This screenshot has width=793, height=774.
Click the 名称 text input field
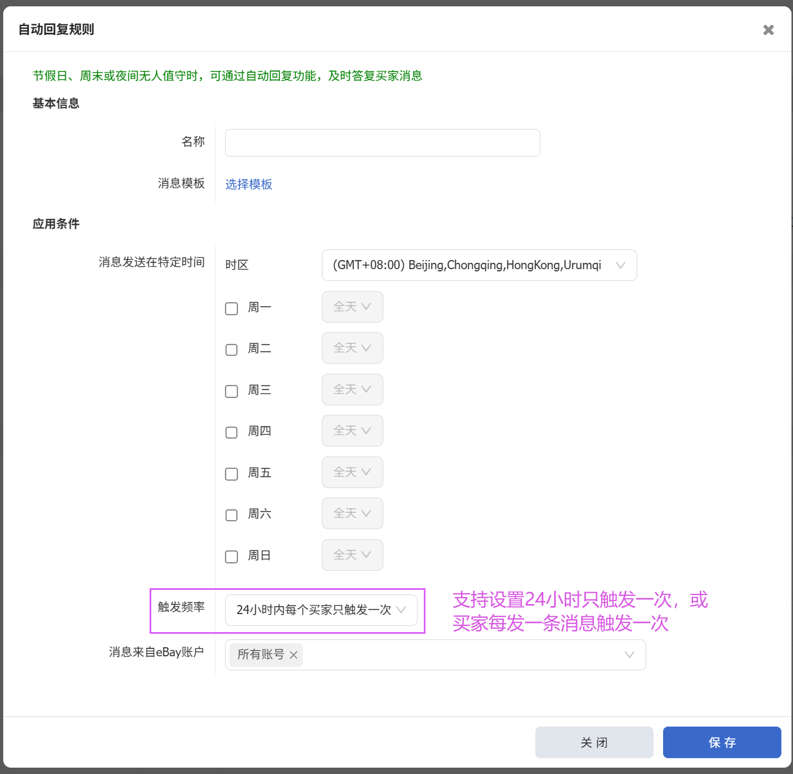coord(382,142)
